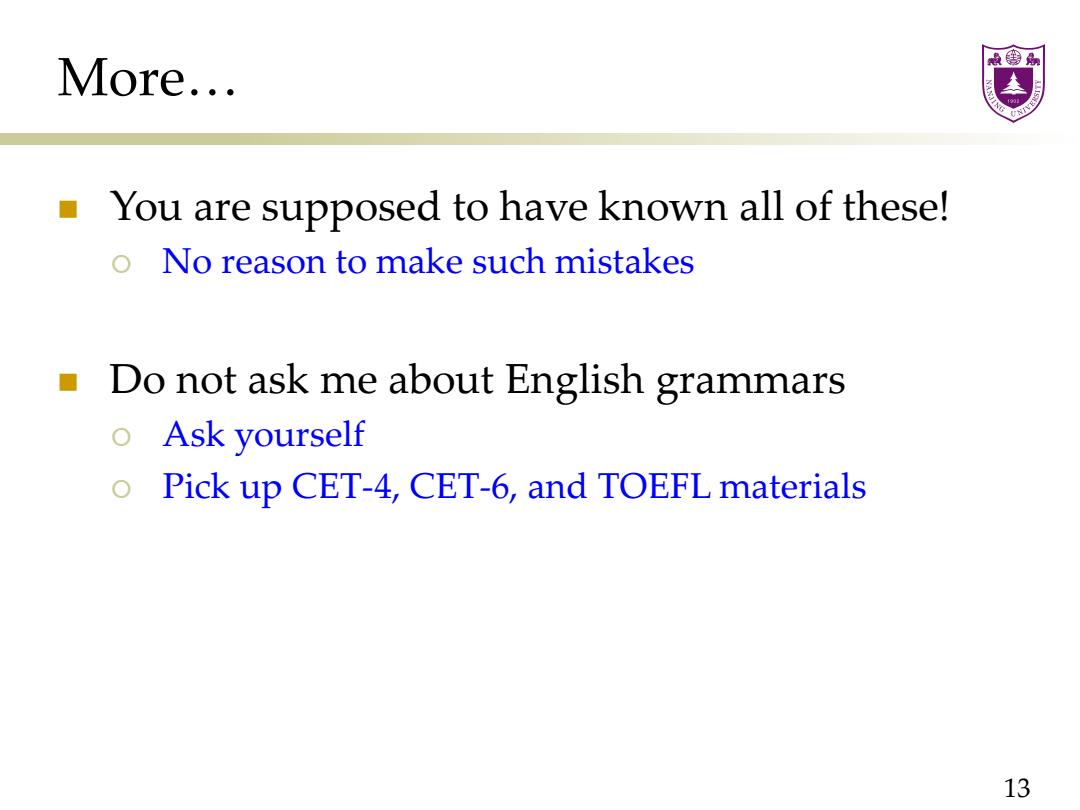Click the blue text "No reason to make such mistakes"
1080x810 pixels.
tap(428, 262)
